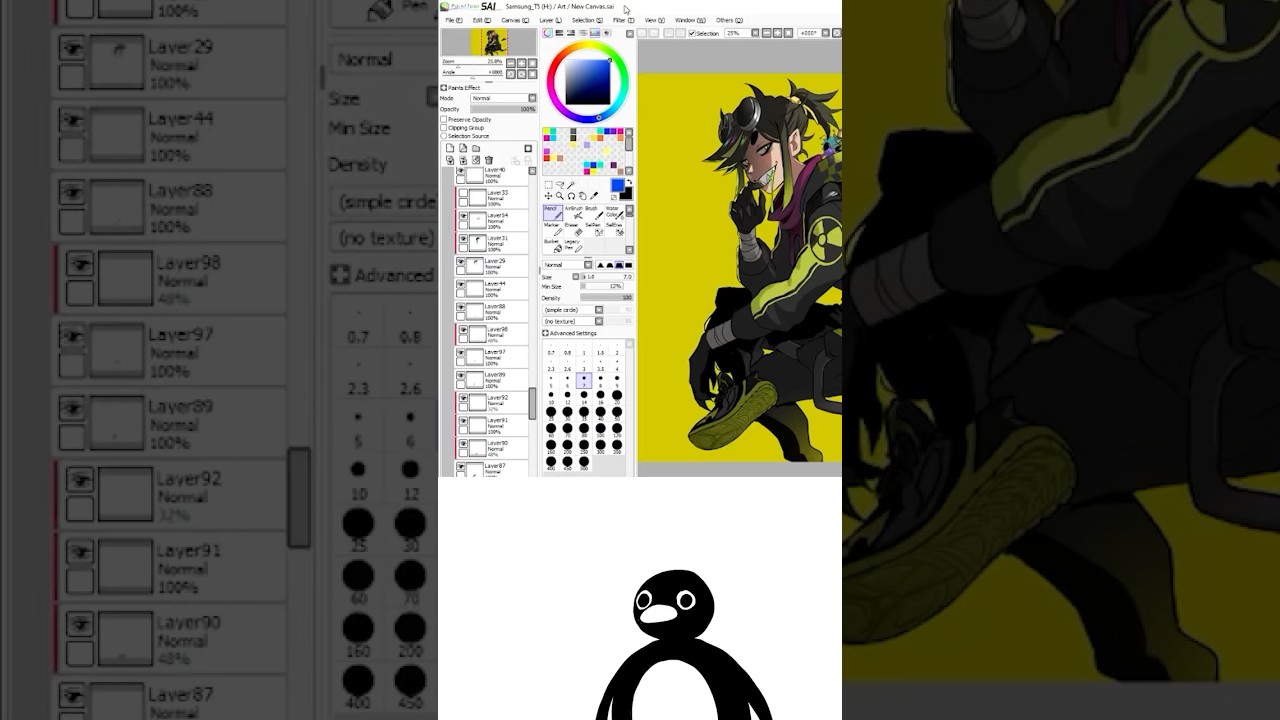Activate the rectangular selection tool
Screen dimensions: 1280x720
[x=549, y=185]
